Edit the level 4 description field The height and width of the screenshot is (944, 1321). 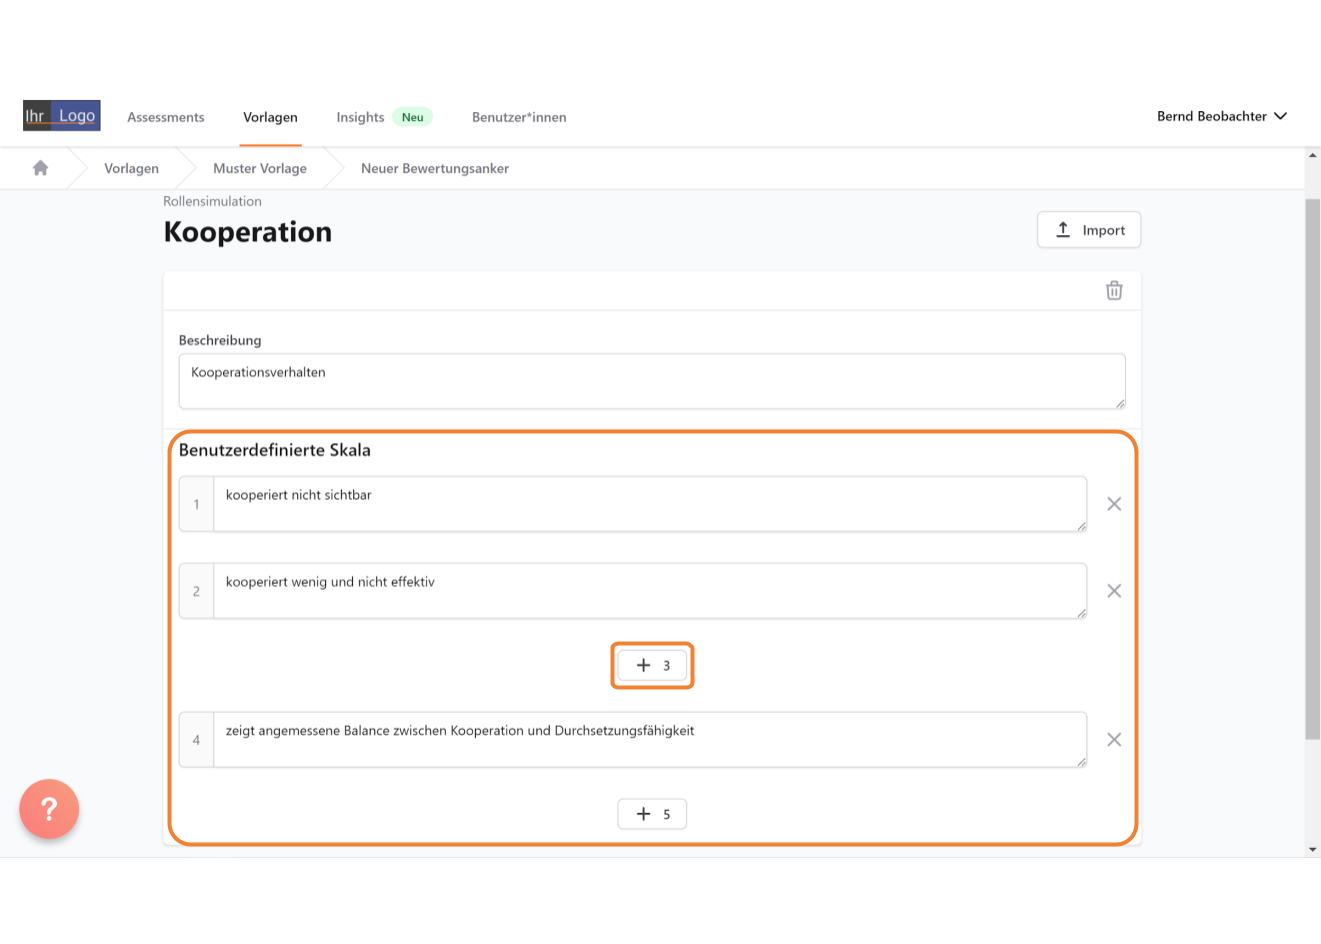click(x=650, y=740)
